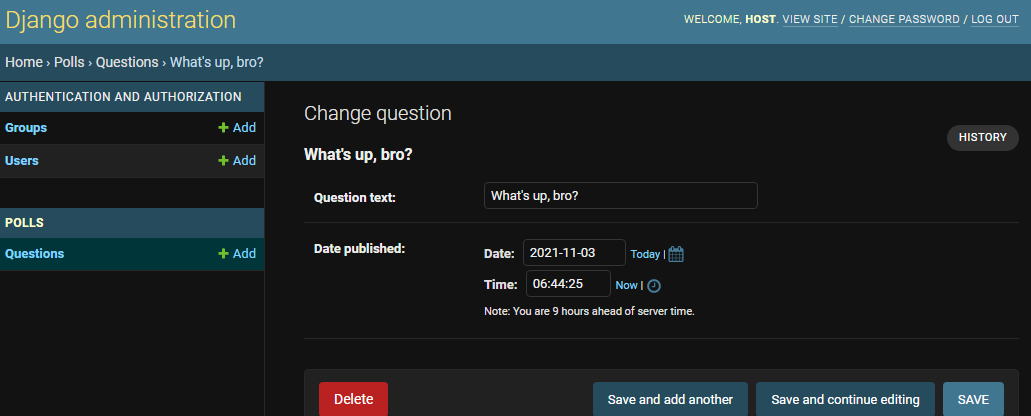Click the What's up, bro? breadcrumb text
Image resolution: width=1031 pixels, height=416 pixels.
pos(217,62)
